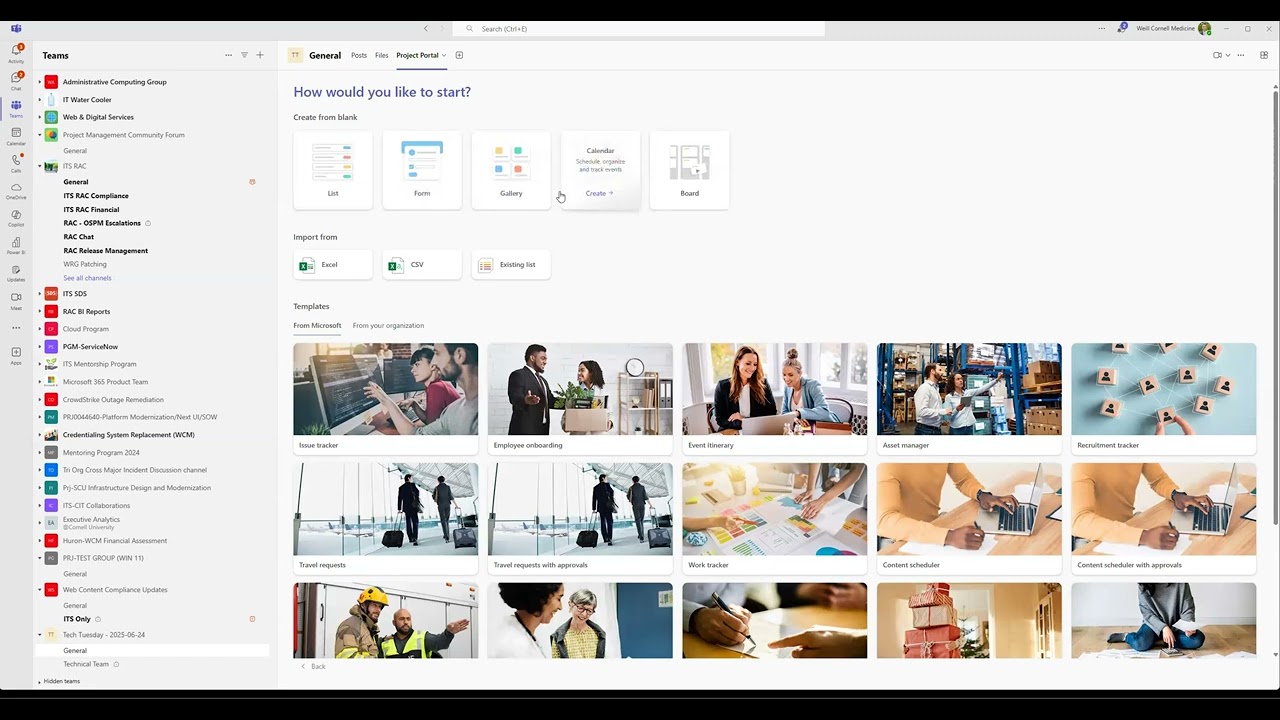
Task: Select the Event itinerary template
Action: click(774, 399)
